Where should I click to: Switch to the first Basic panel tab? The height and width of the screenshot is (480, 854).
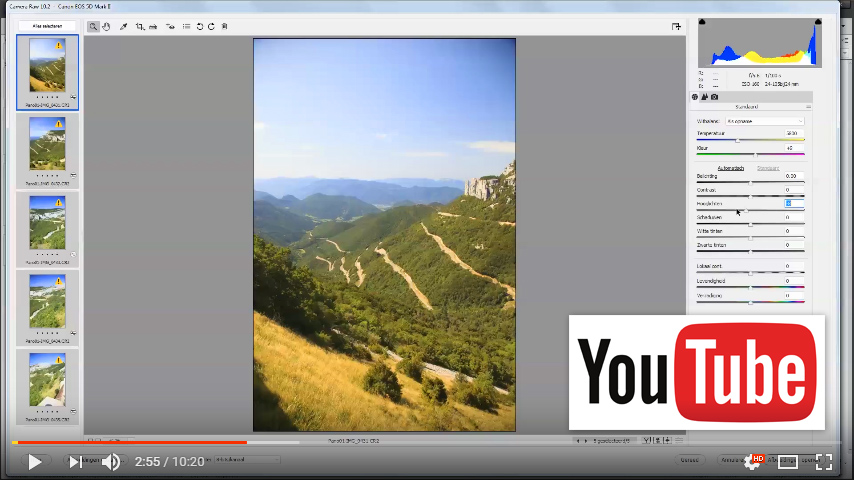695,96
